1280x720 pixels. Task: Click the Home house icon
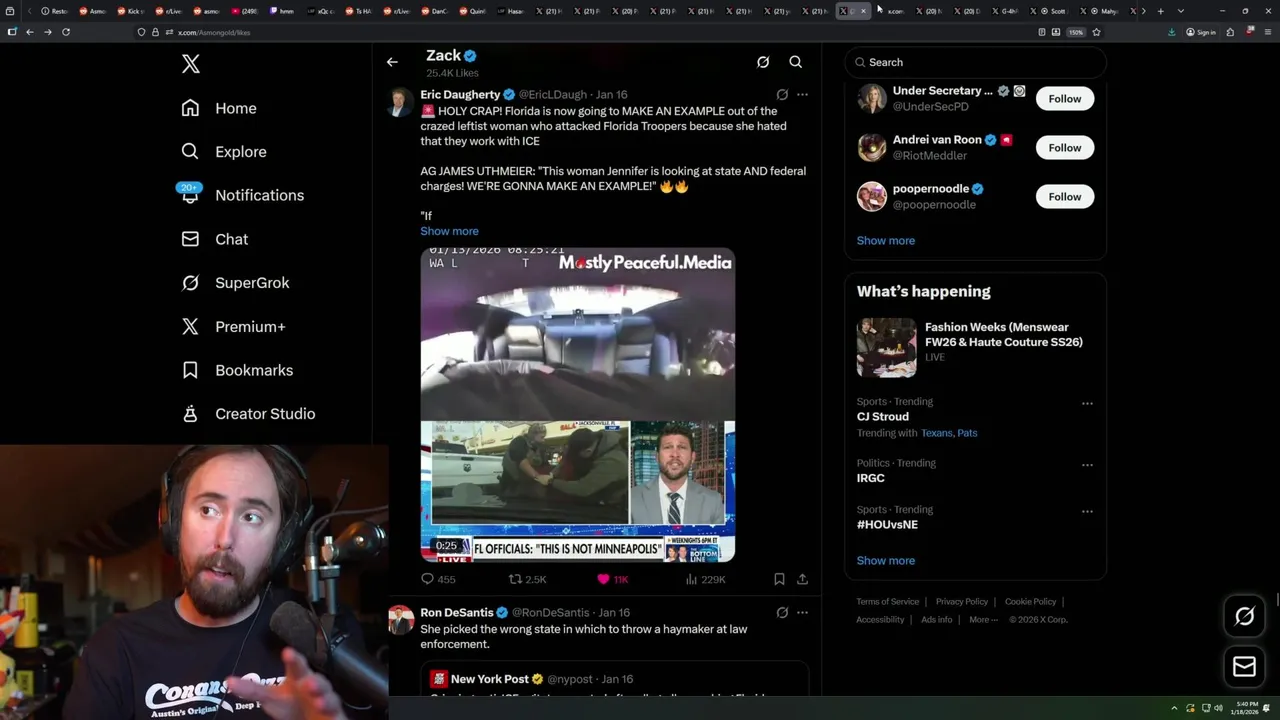190,108
